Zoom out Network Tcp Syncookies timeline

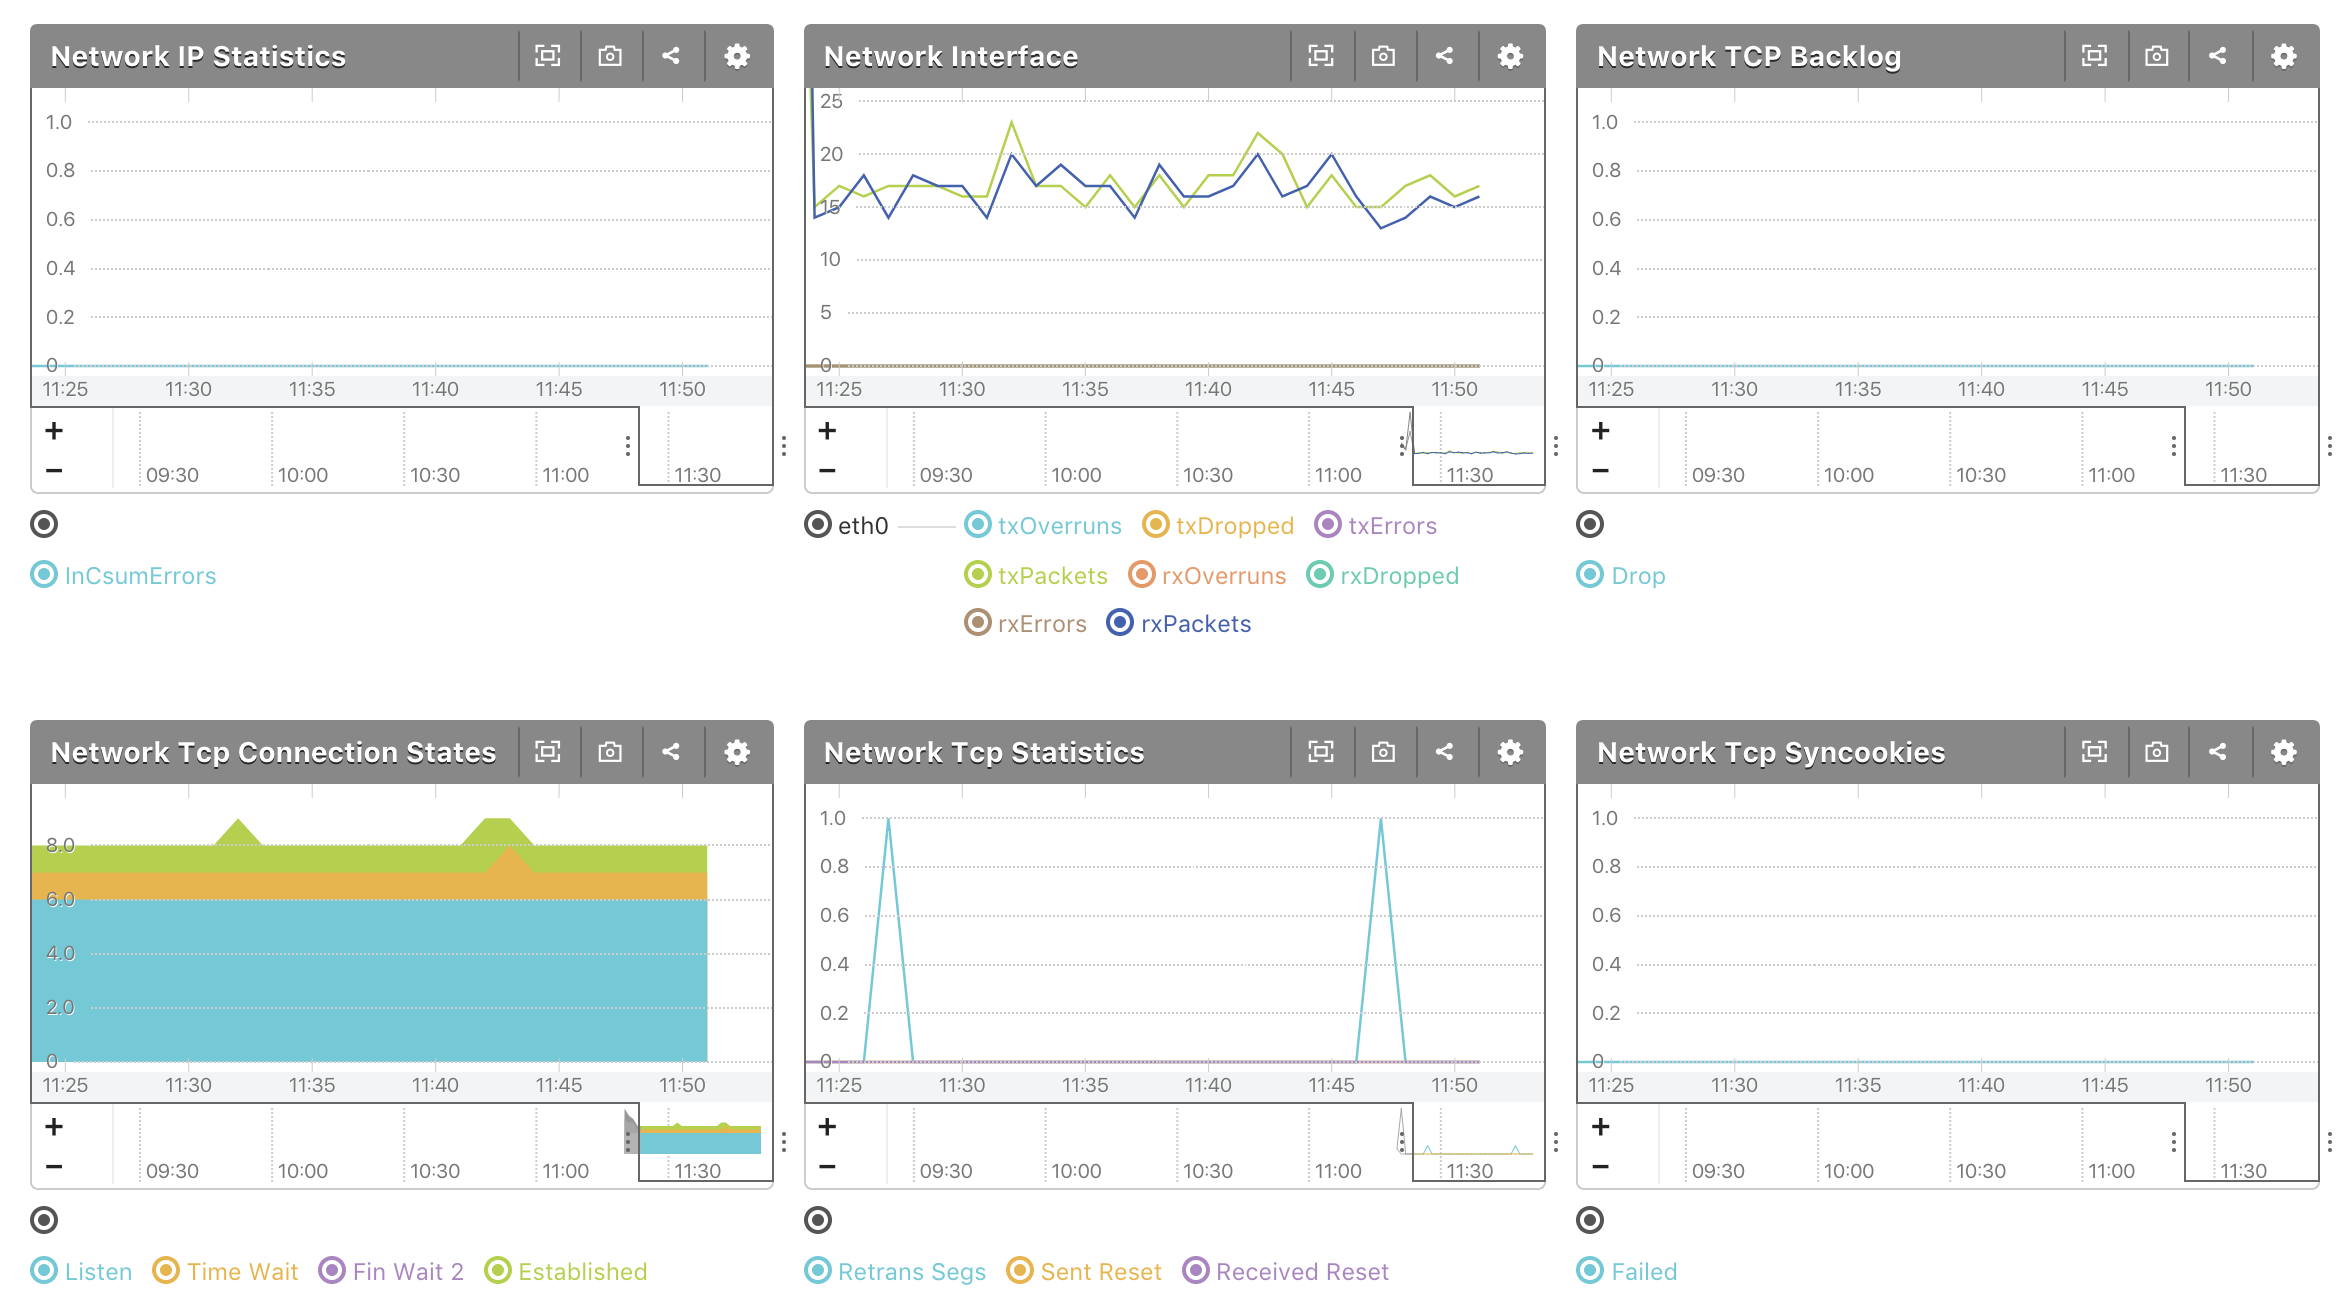click(1600, 1167)
